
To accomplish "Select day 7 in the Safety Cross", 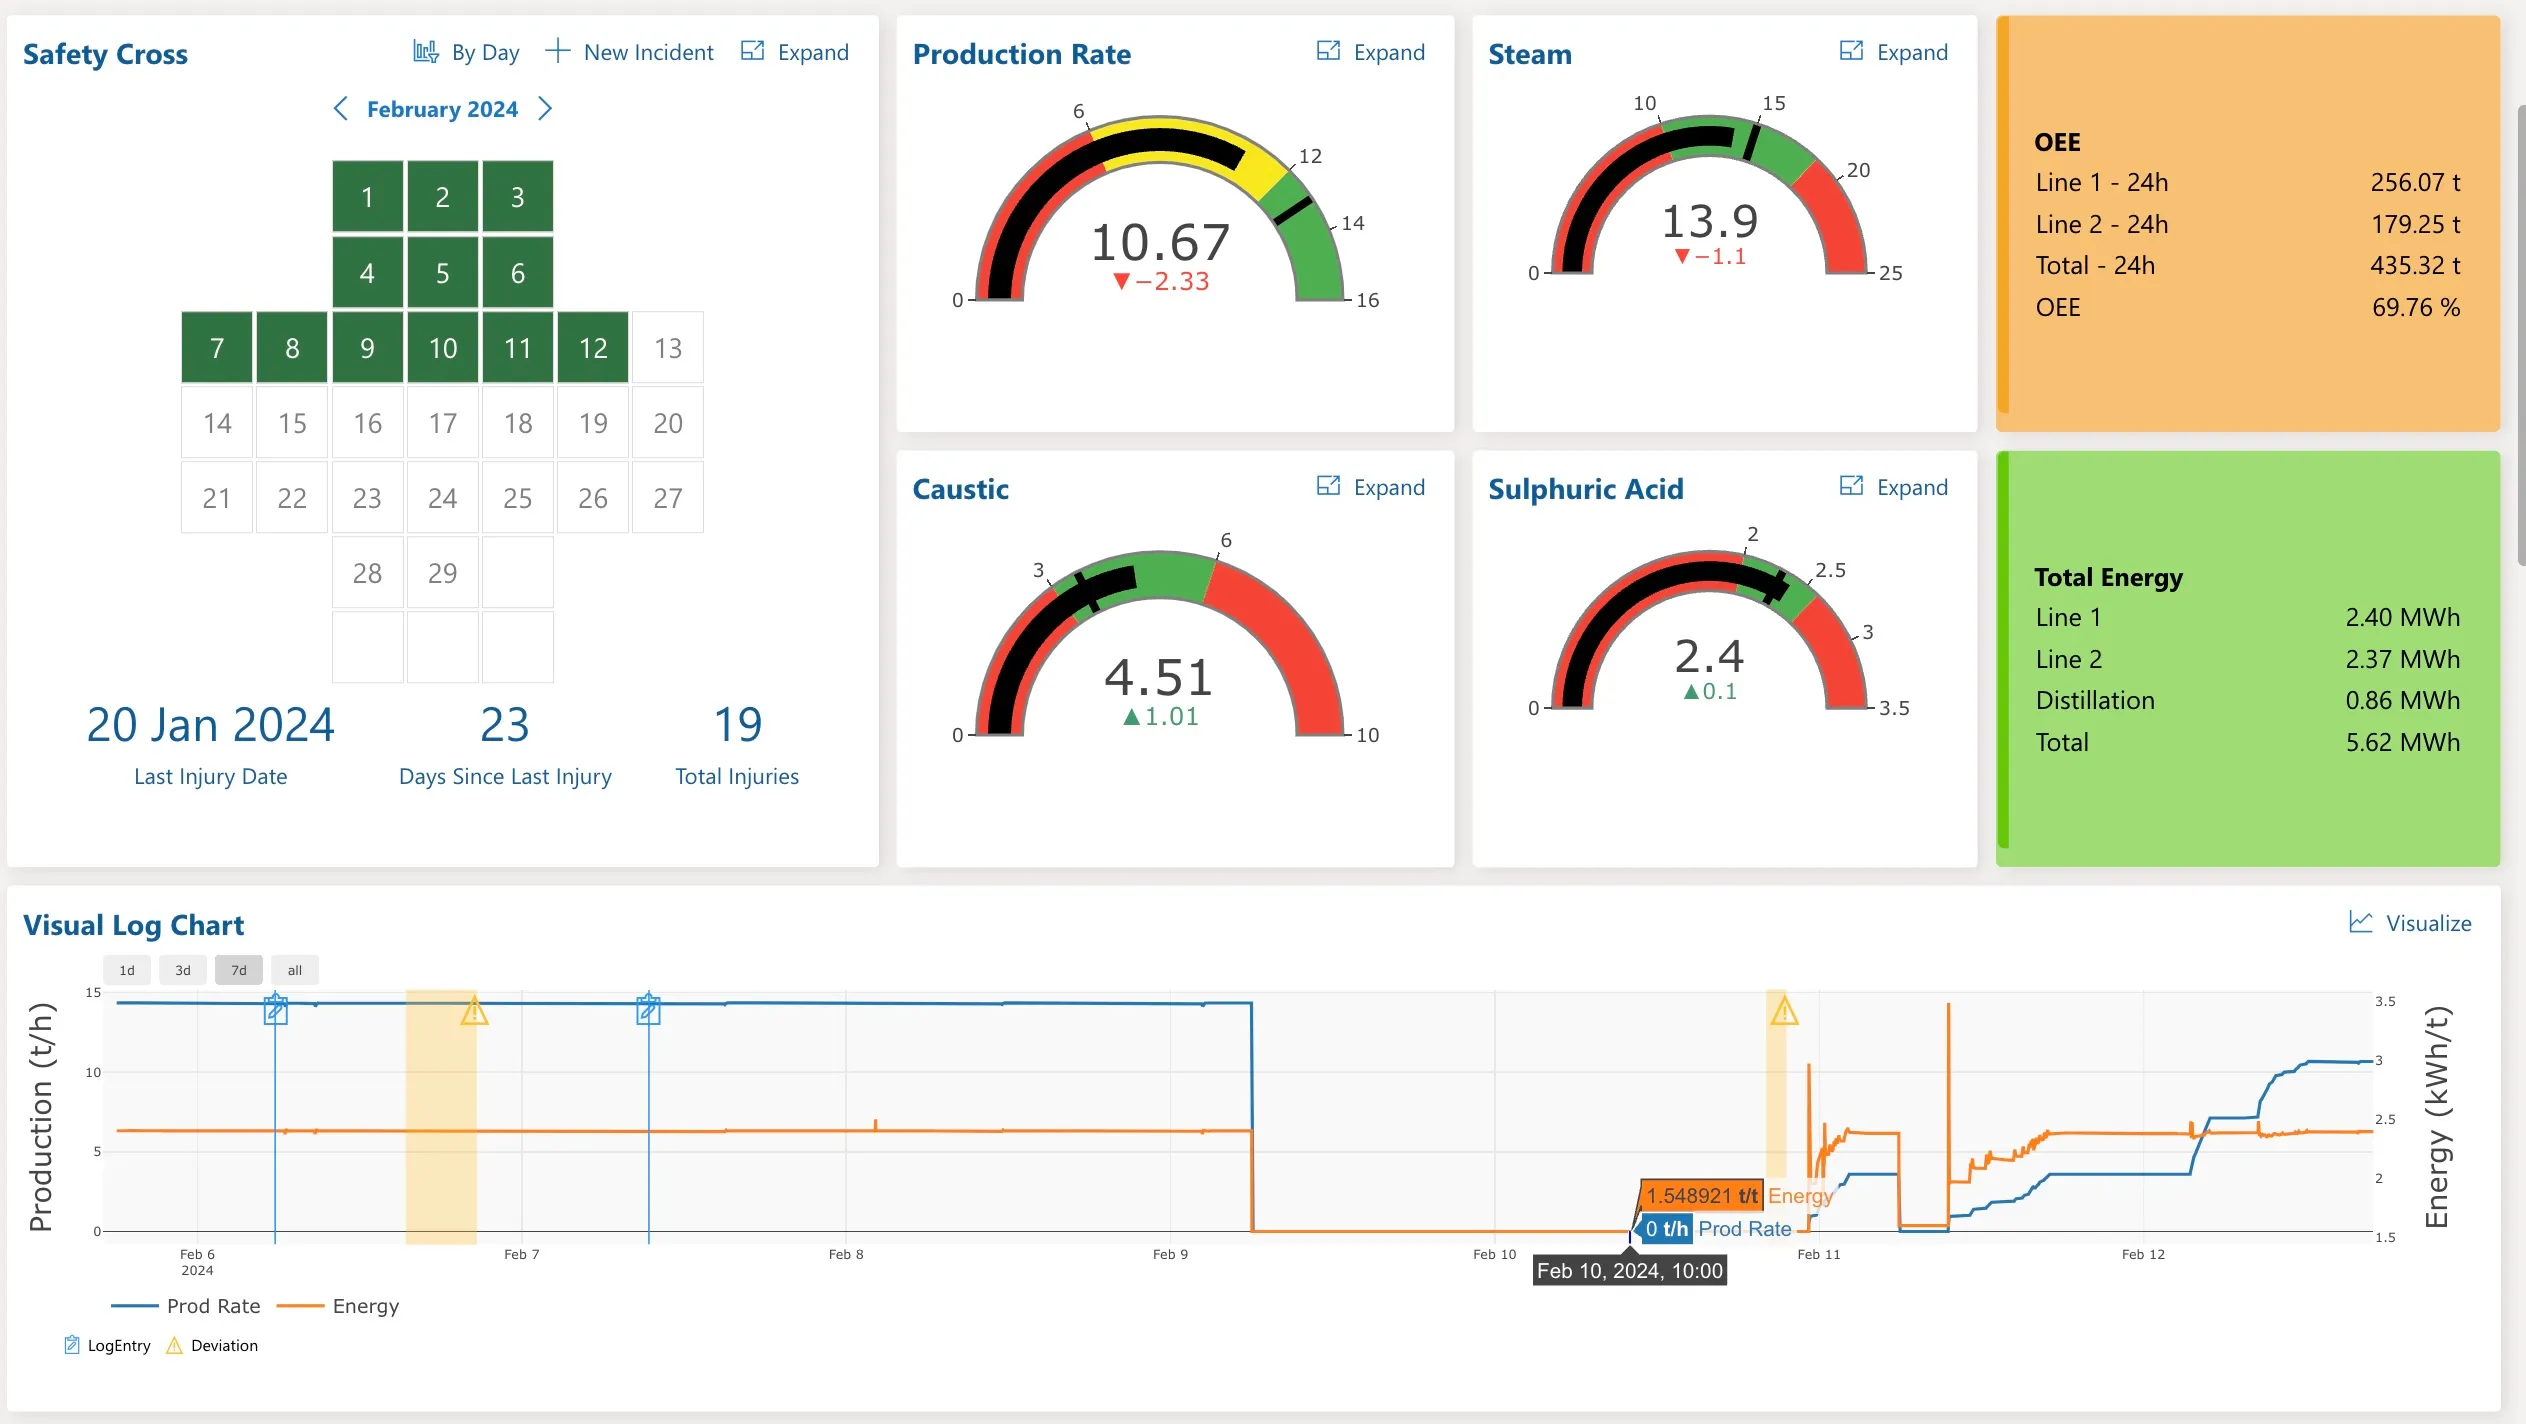I will 216,348.
